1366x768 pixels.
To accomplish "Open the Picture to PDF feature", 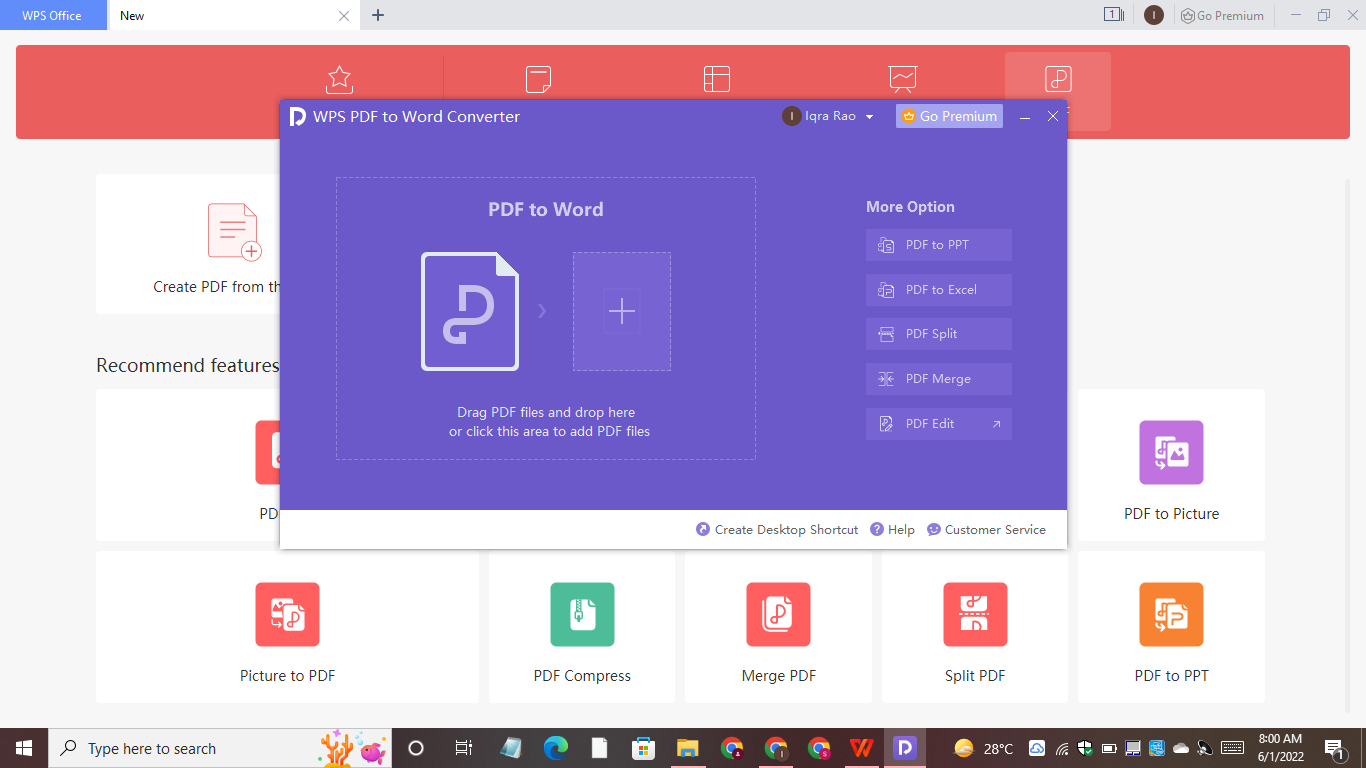I will [287, 627].
